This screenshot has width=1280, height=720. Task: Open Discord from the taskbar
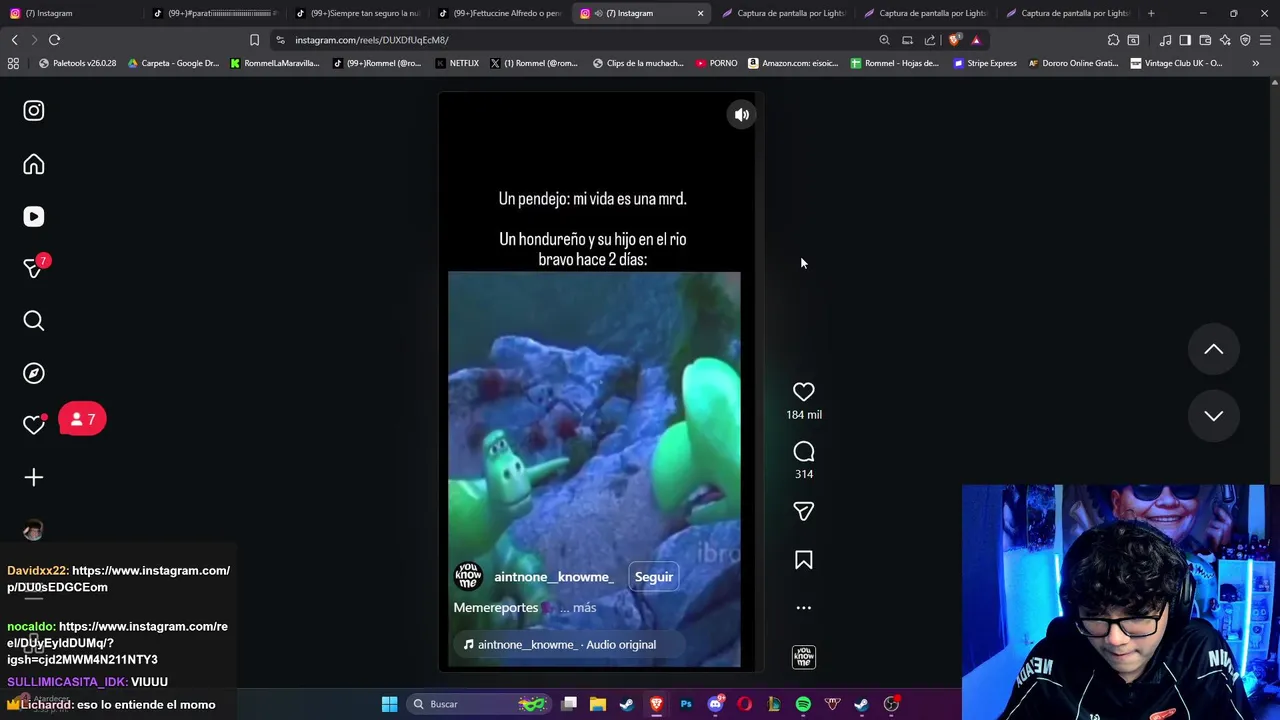pos(715,704)
